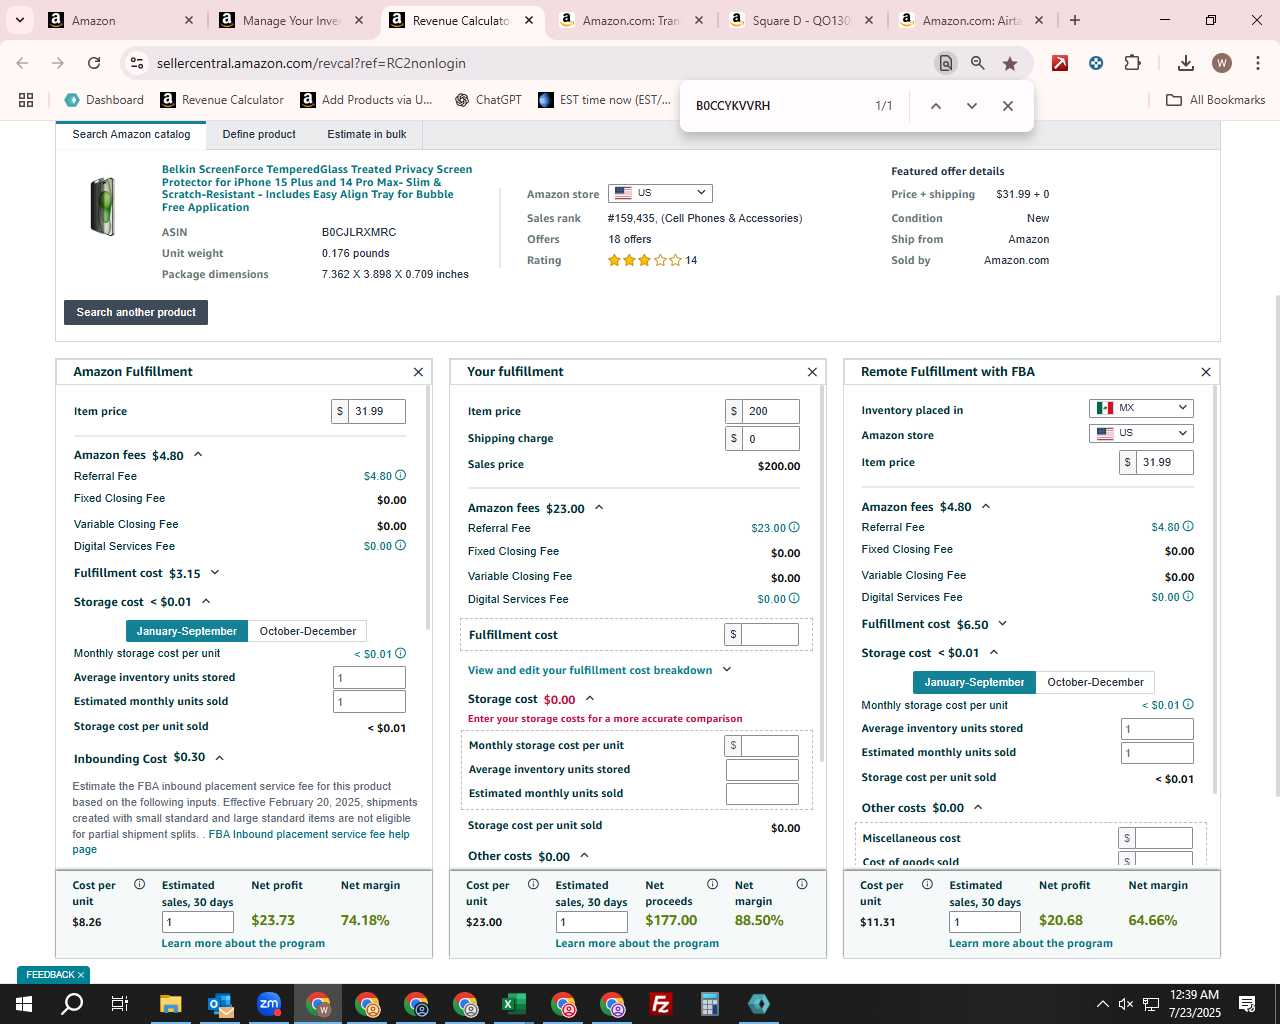Select January-September in Remote Fulfillment storage cost
Screen dimensions: 1280x1024
[x=974, y=682]
